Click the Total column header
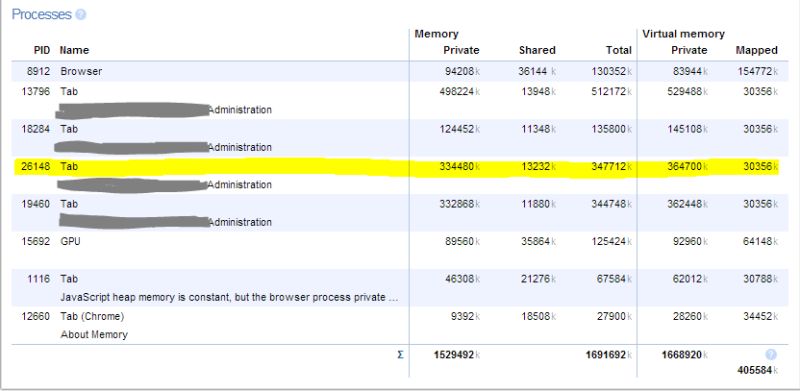This screenshot has height=391, width=800. coord(619,50)
